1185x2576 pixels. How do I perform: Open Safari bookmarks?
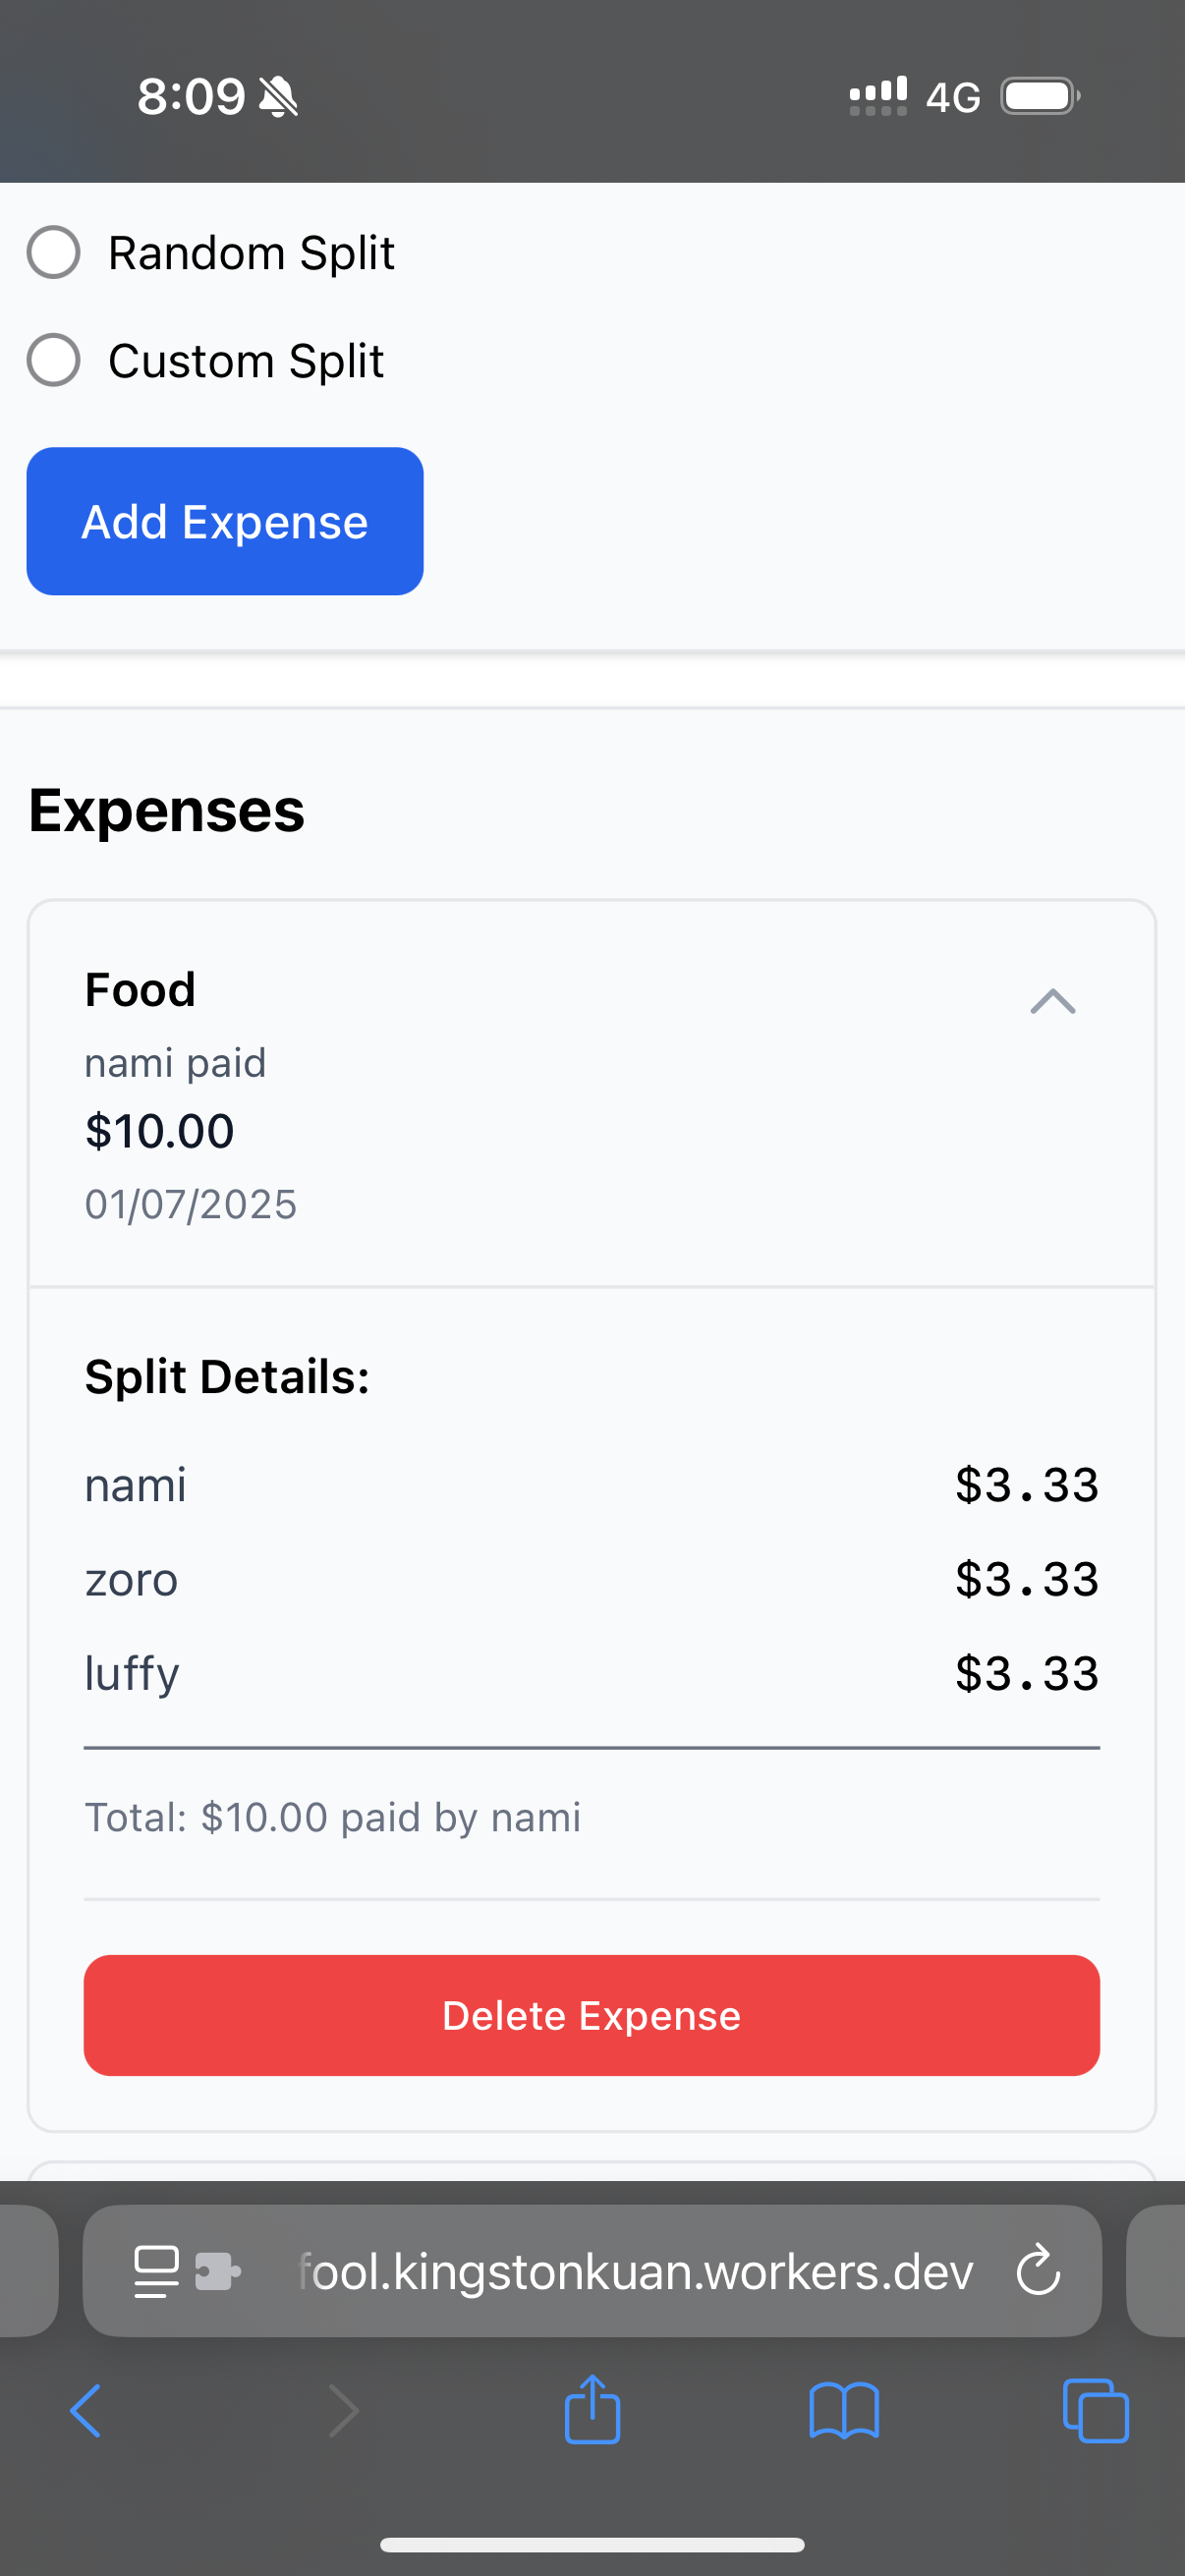pyautogui.click(x=844, y=2410)
